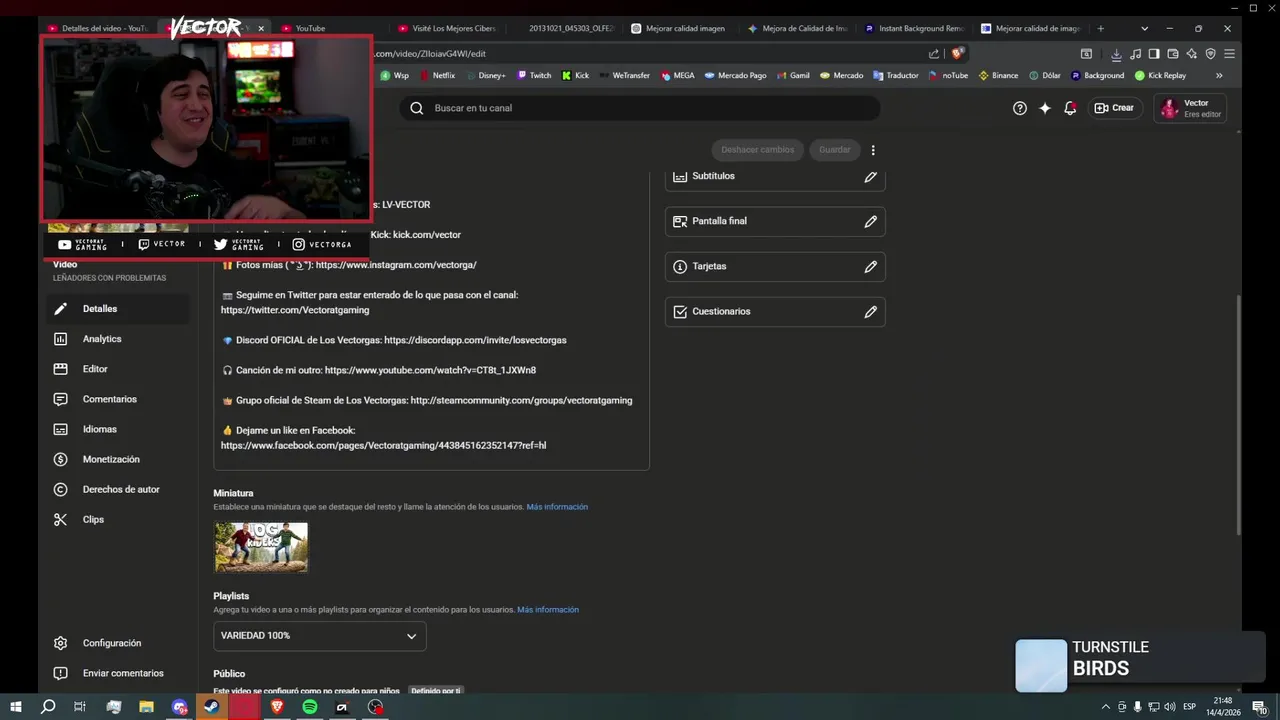This screenshot has height=720, width=1280.
Task: Switch to the Mejora de Calidad de Imagen tab
Action: coord(797,28)
